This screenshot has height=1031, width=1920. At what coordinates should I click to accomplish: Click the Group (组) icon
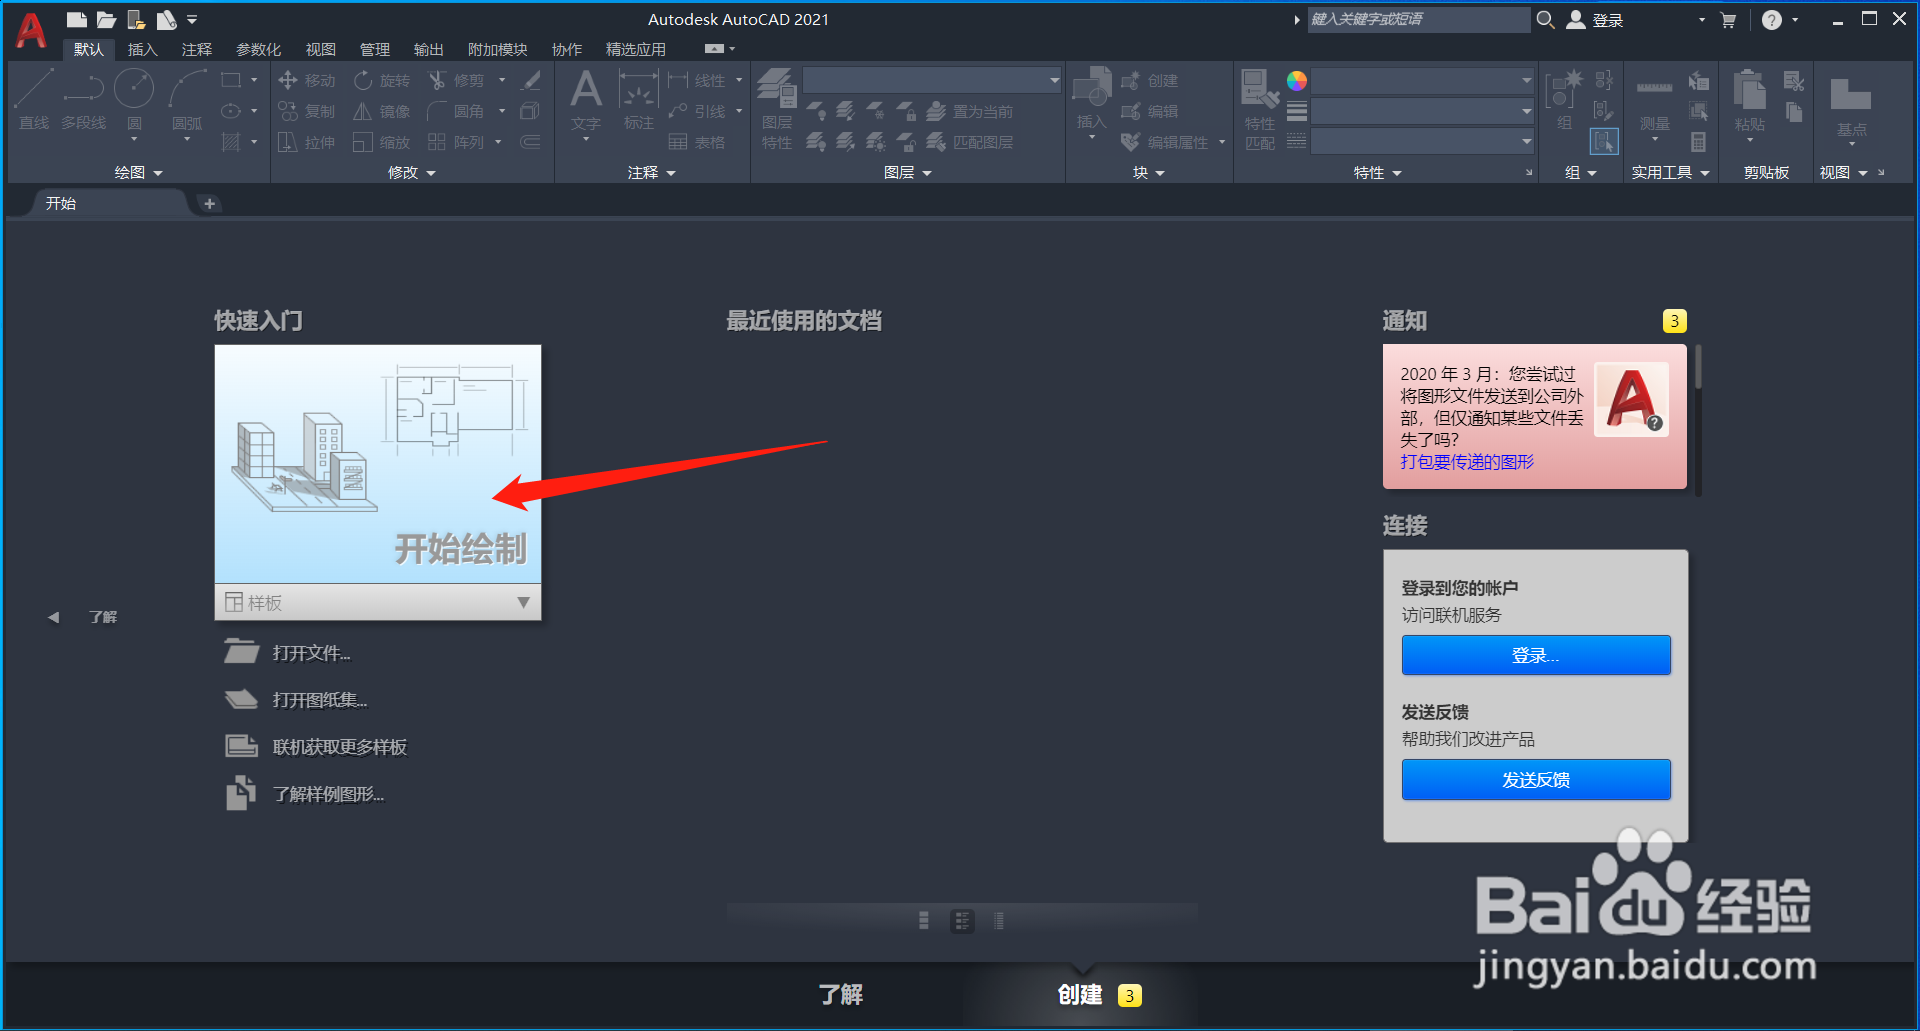coord(1563,100)
